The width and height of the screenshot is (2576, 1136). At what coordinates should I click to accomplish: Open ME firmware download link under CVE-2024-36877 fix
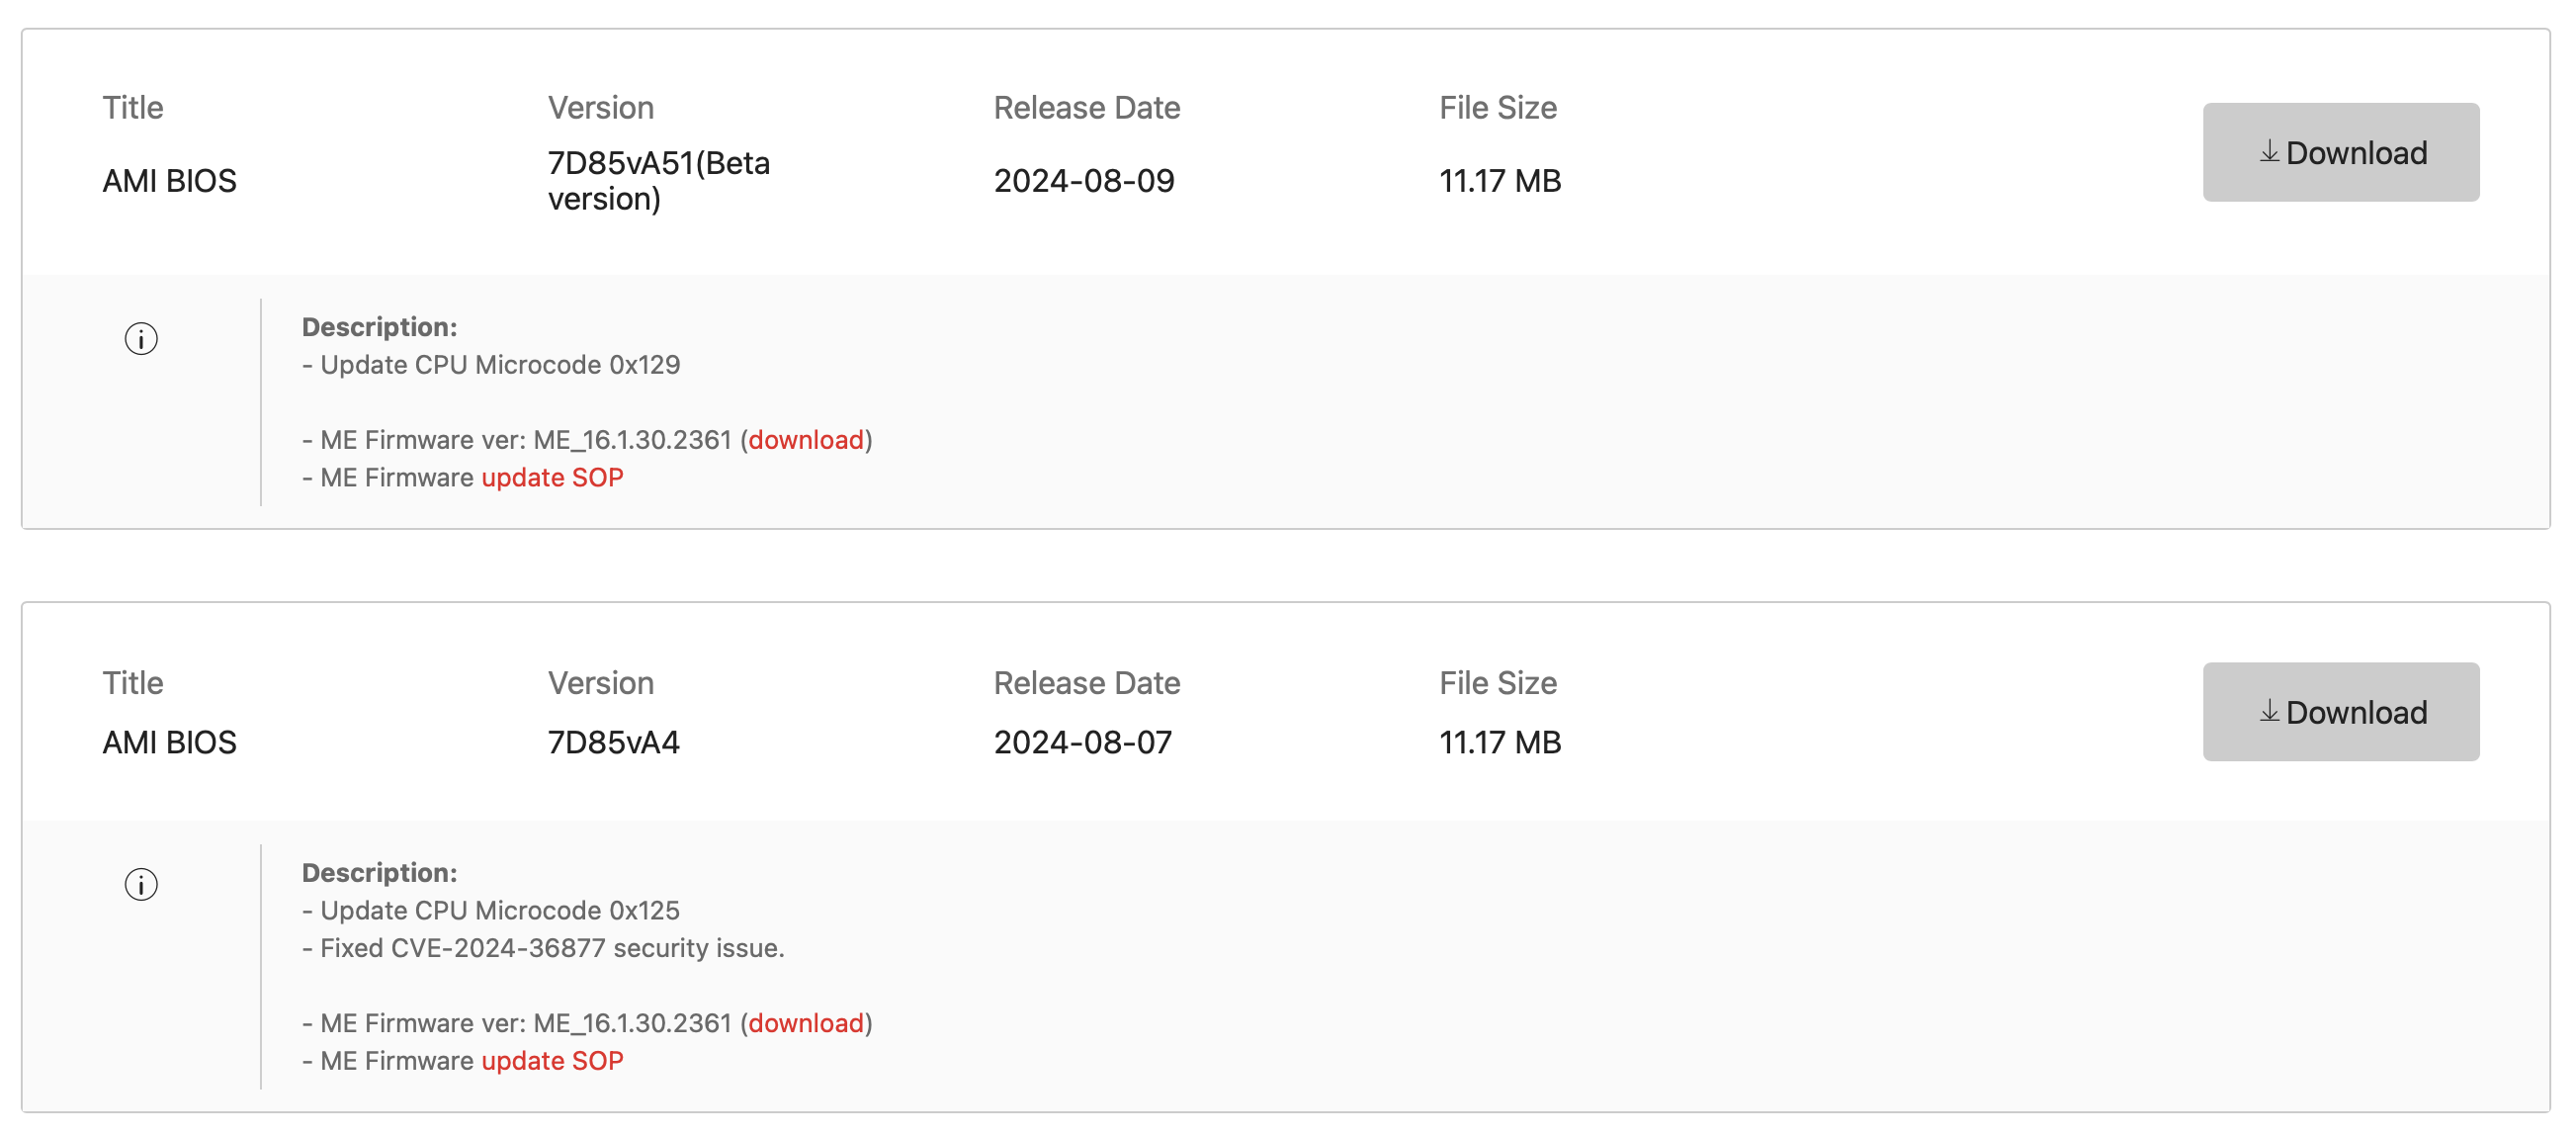(x=805, y=1023)
